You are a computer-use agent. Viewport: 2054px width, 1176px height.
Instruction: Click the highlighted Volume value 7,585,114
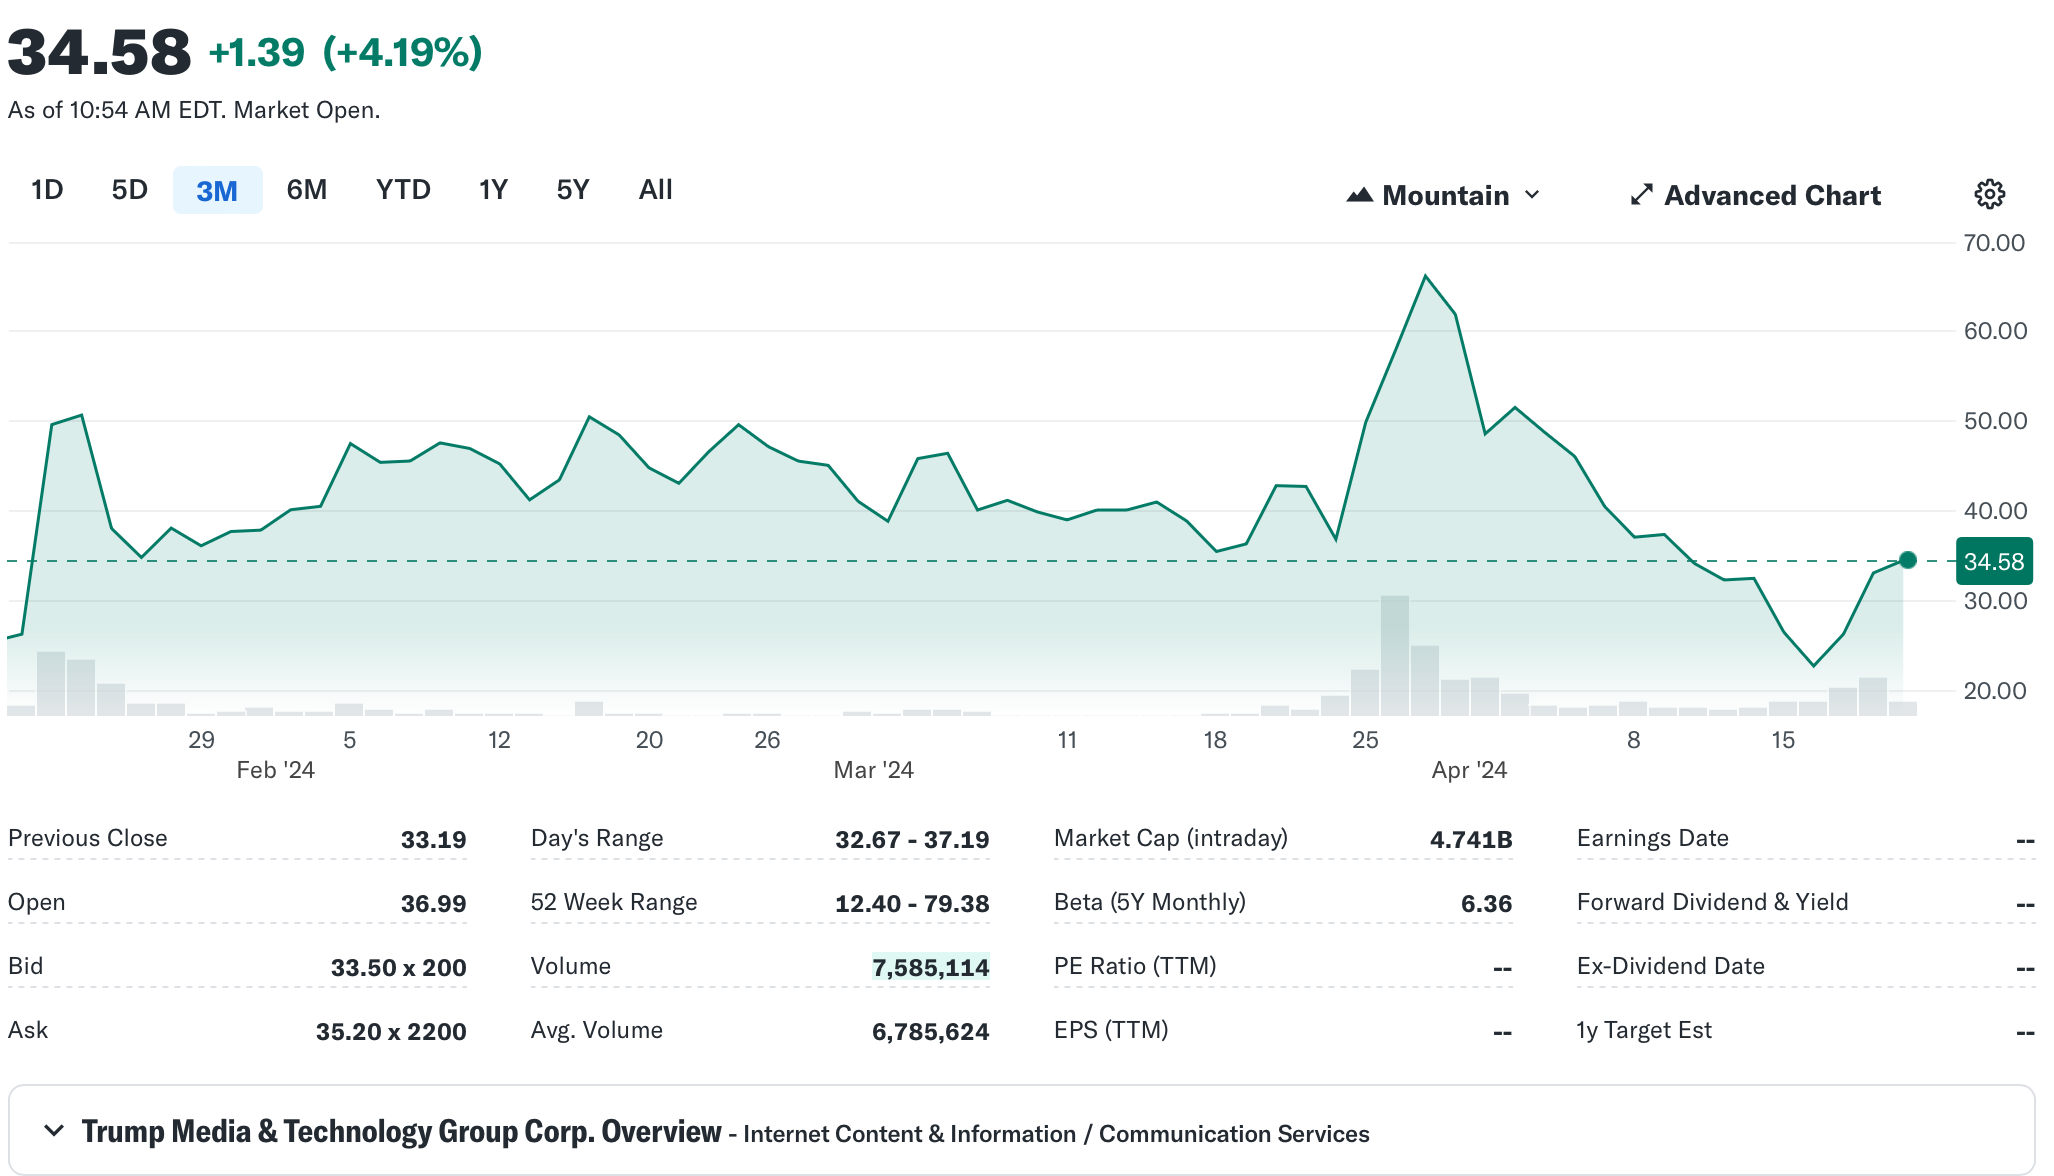tap(930, 968)
